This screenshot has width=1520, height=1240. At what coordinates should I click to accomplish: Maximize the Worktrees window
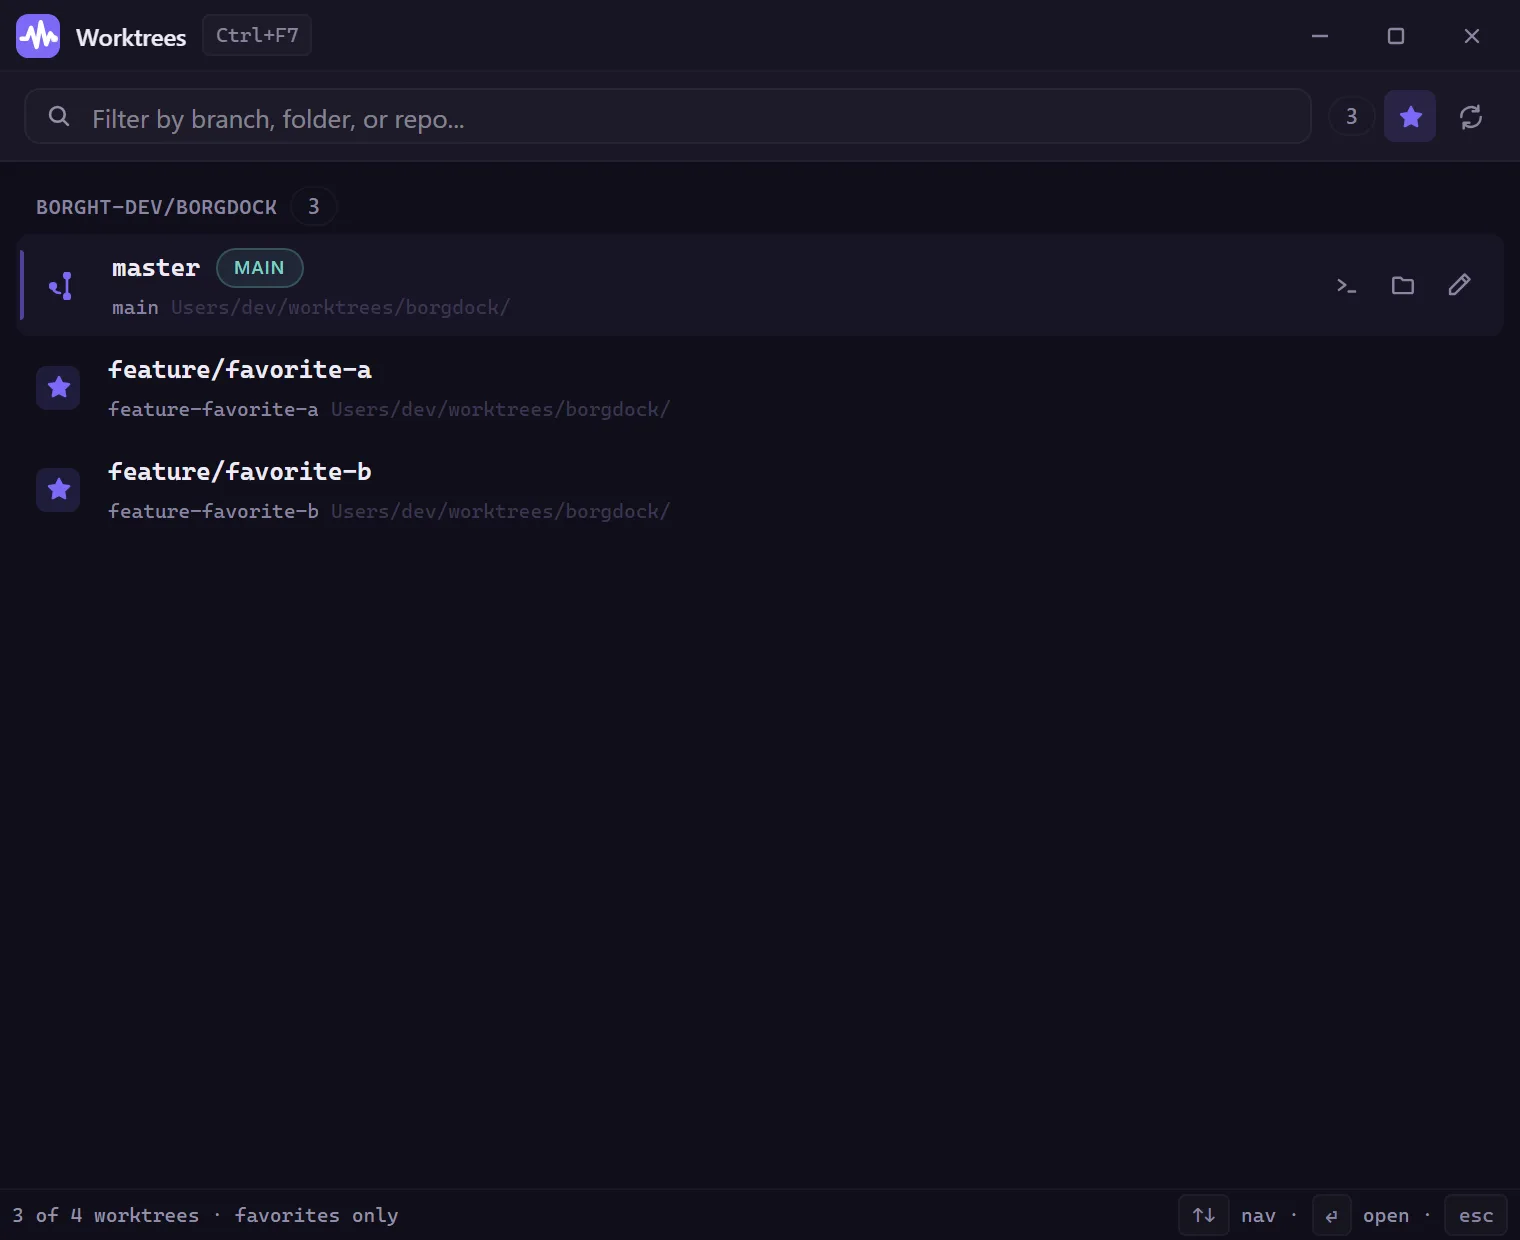(1396, 36)
